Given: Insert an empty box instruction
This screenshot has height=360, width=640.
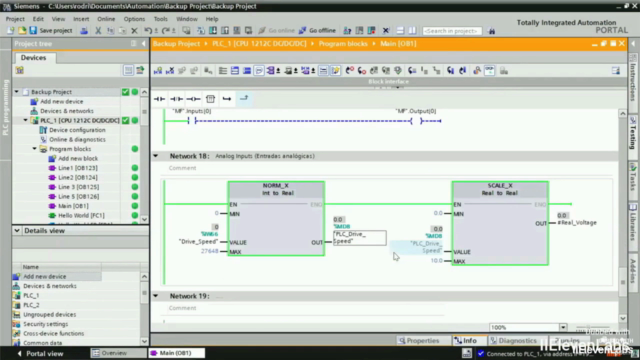Looking at the screenshot, I should pyautogui.click(x=210, y=99).
